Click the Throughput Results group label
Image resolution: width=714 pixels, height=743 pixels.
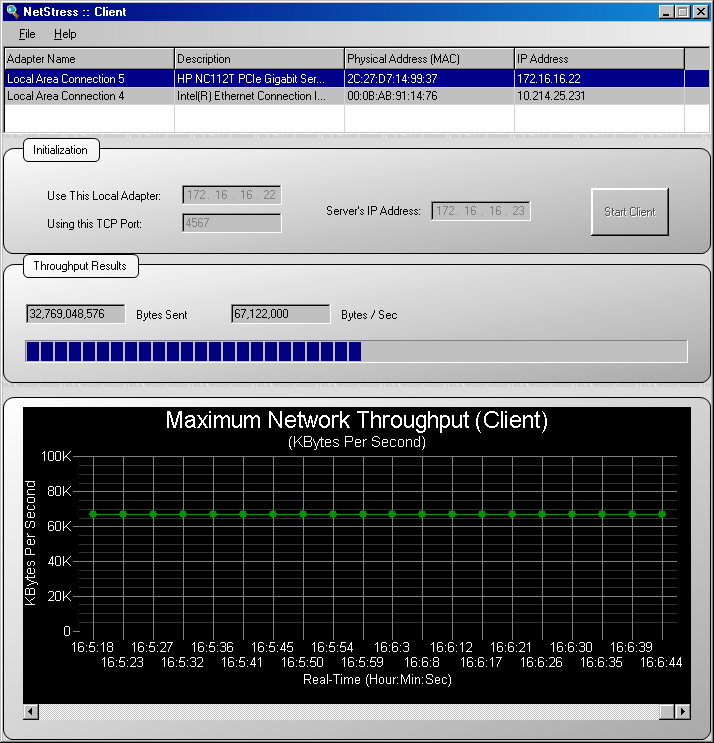tap(80, 266)
